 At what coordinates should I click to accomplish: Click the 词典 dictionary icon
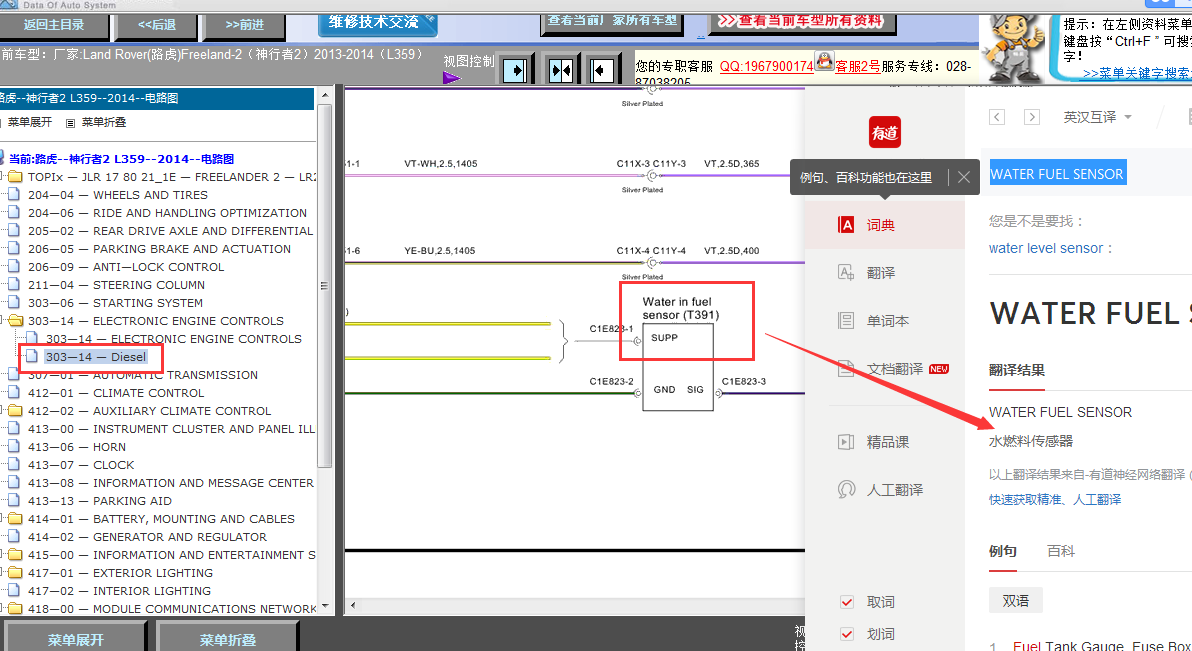click(845, 224)
